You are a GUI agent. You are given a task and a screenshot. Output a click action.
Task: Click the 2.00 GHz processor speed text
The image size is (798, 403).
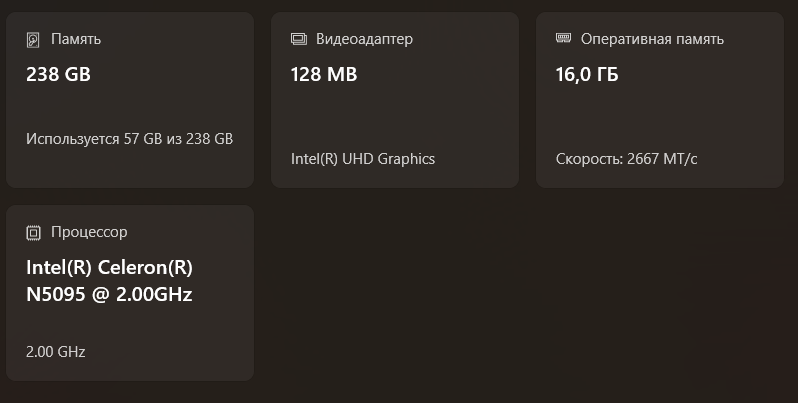[56, 351]
